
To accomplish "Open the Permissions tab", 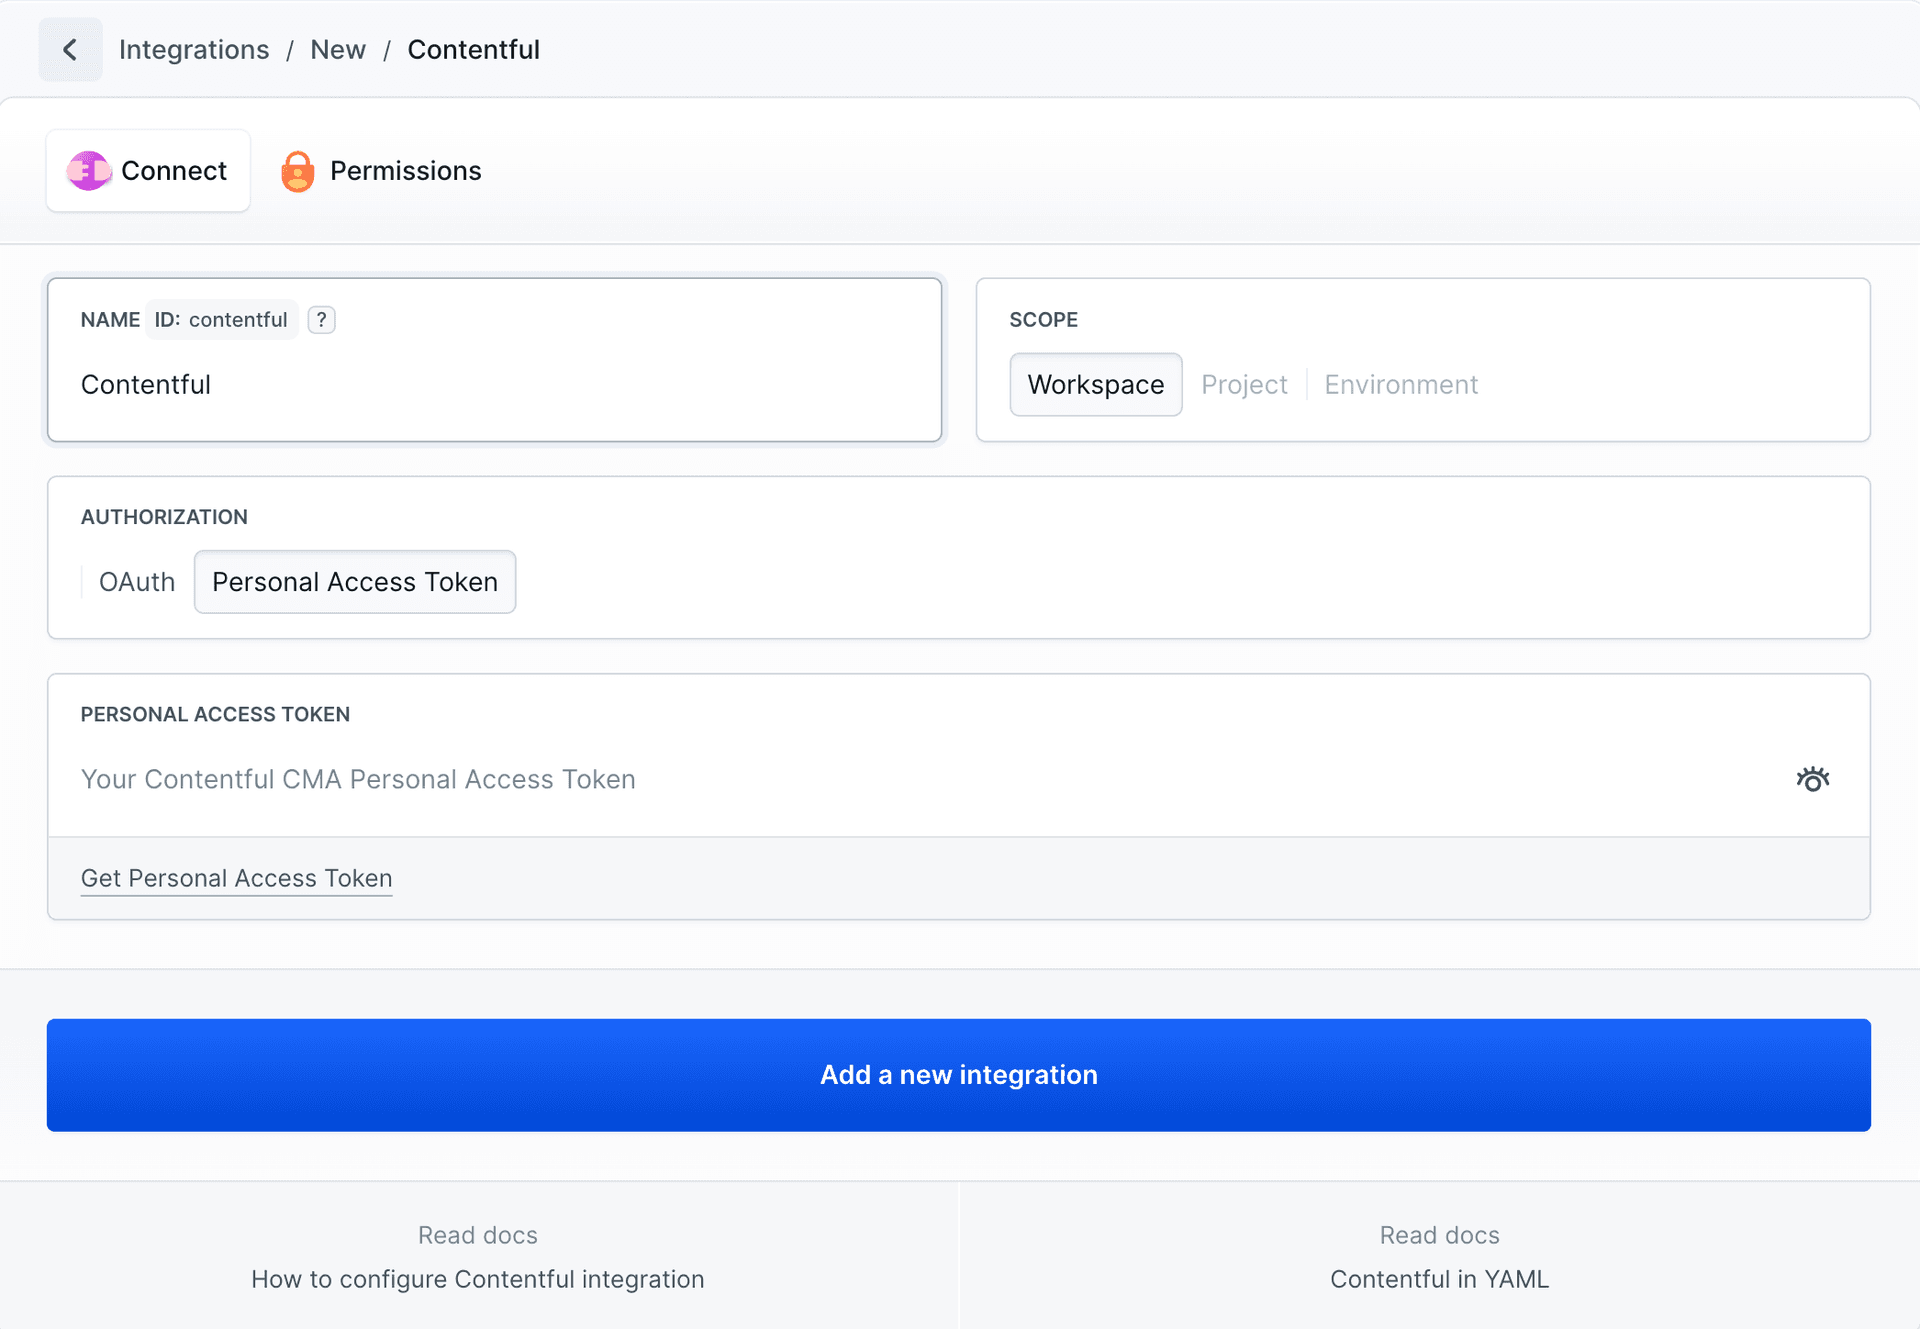I will coord(381,171).
